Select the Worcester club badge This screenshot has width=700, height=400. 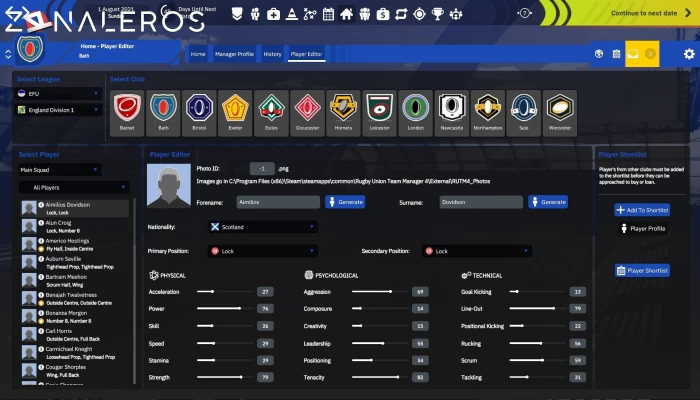(560, 113)
